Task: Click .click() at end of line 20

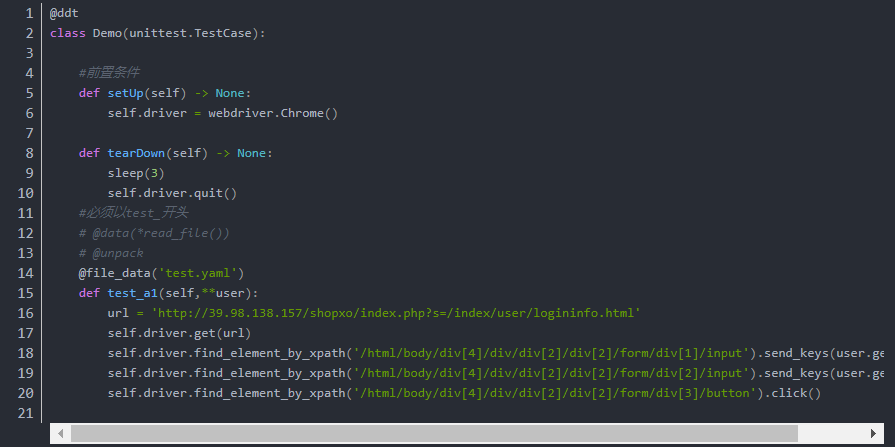Action: click(x=792, y=393)
